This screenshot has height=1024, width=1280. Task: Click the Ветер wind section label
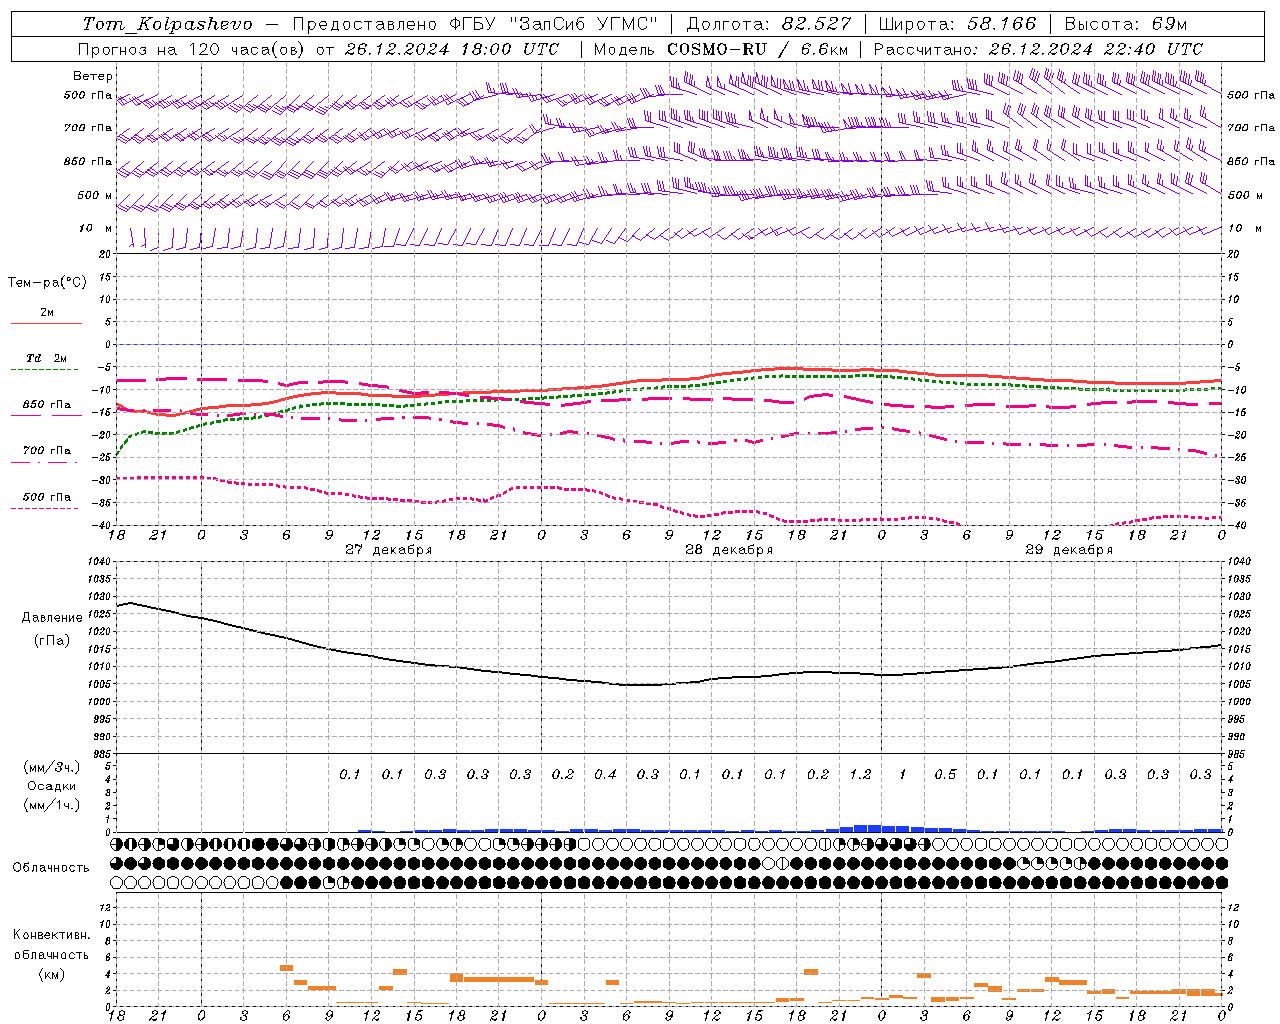[x=93, y=76]
